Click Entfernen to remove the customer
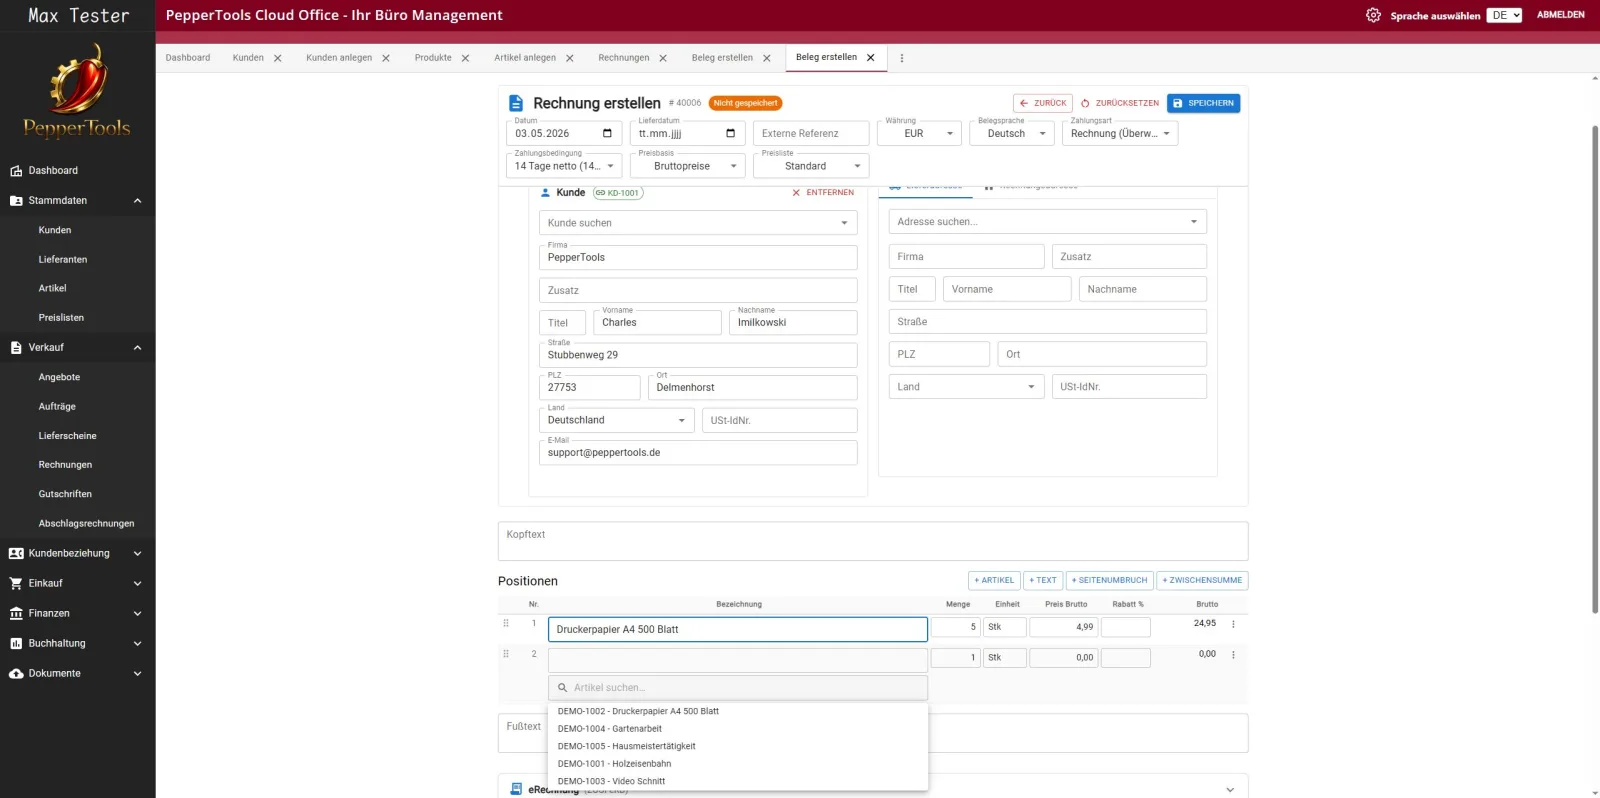Image resolution: width=1600 pixels, height=798 pixels. (823, 193)
